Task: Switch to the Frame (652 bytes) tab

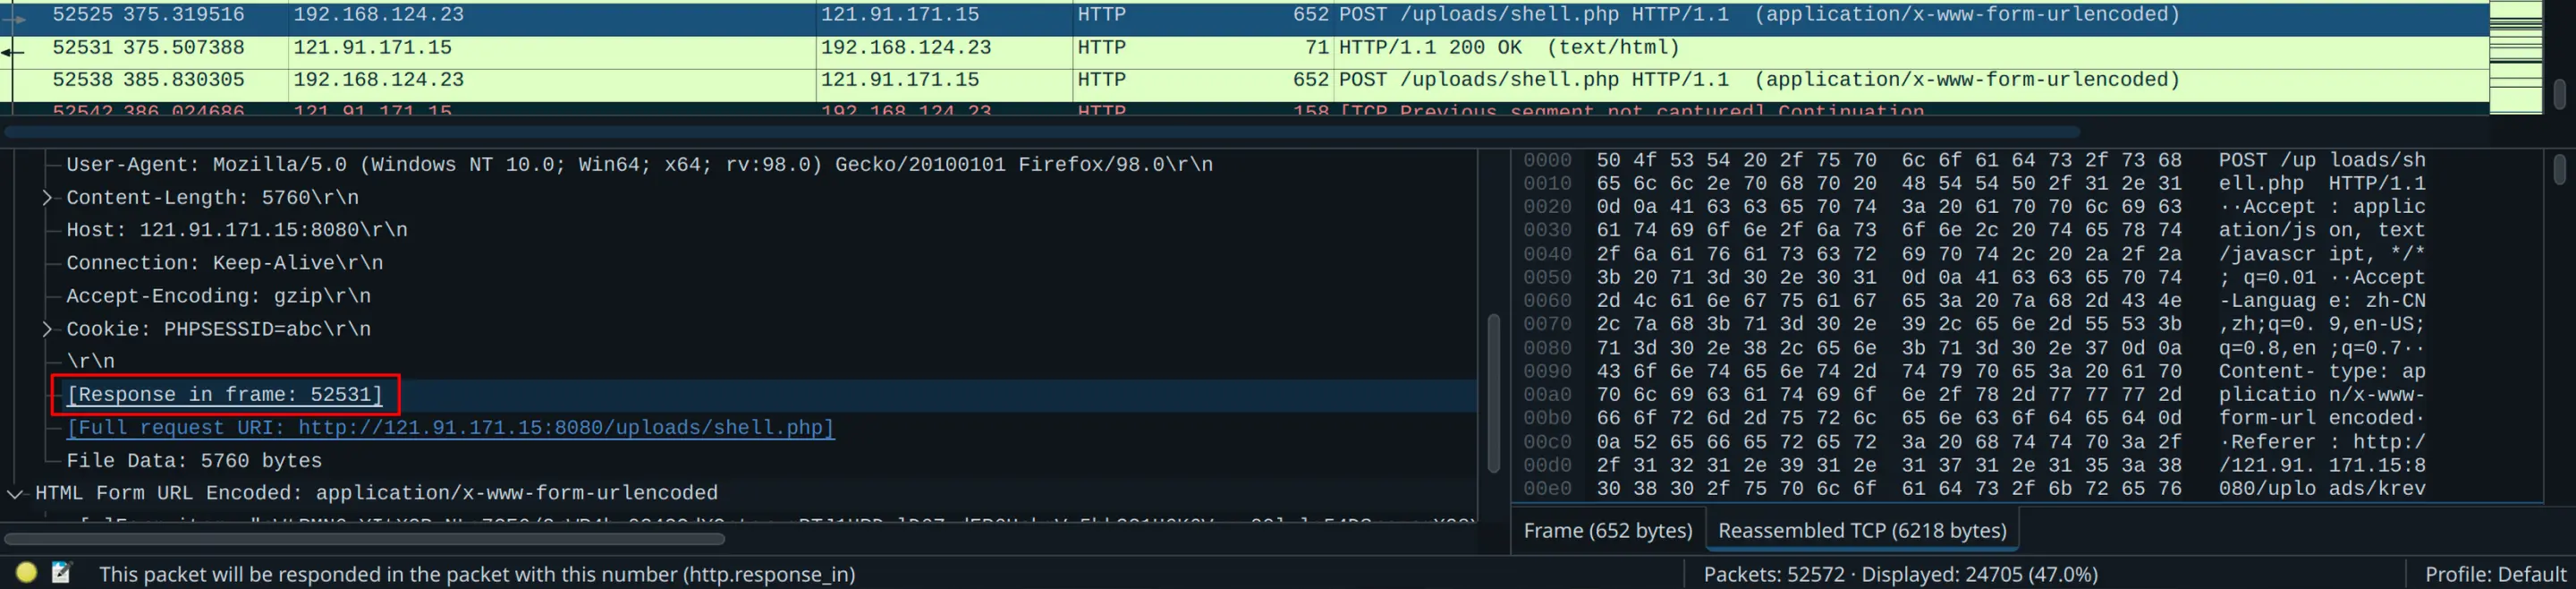Action: click(1606, 530)
